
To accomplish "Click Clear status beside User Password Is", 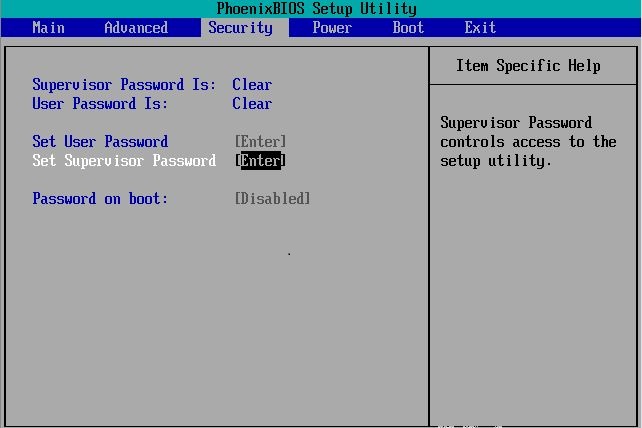I will 252,104.
